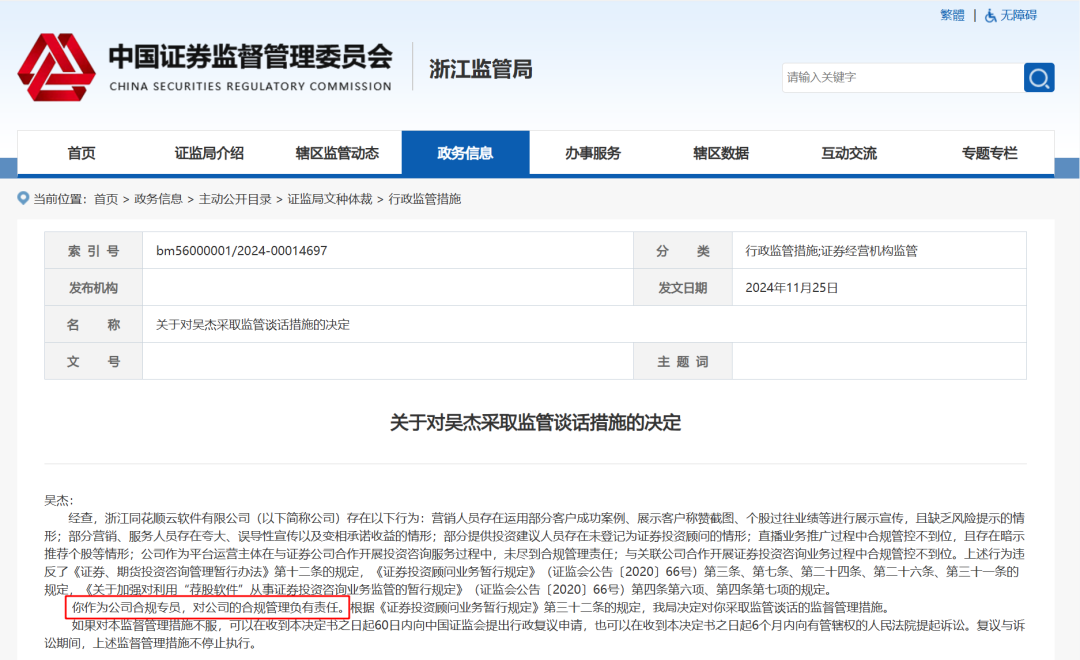1080x660 pixels.
Task: Click the CSRC red logo
Action: pyautogui.click(x=56, y=67)
